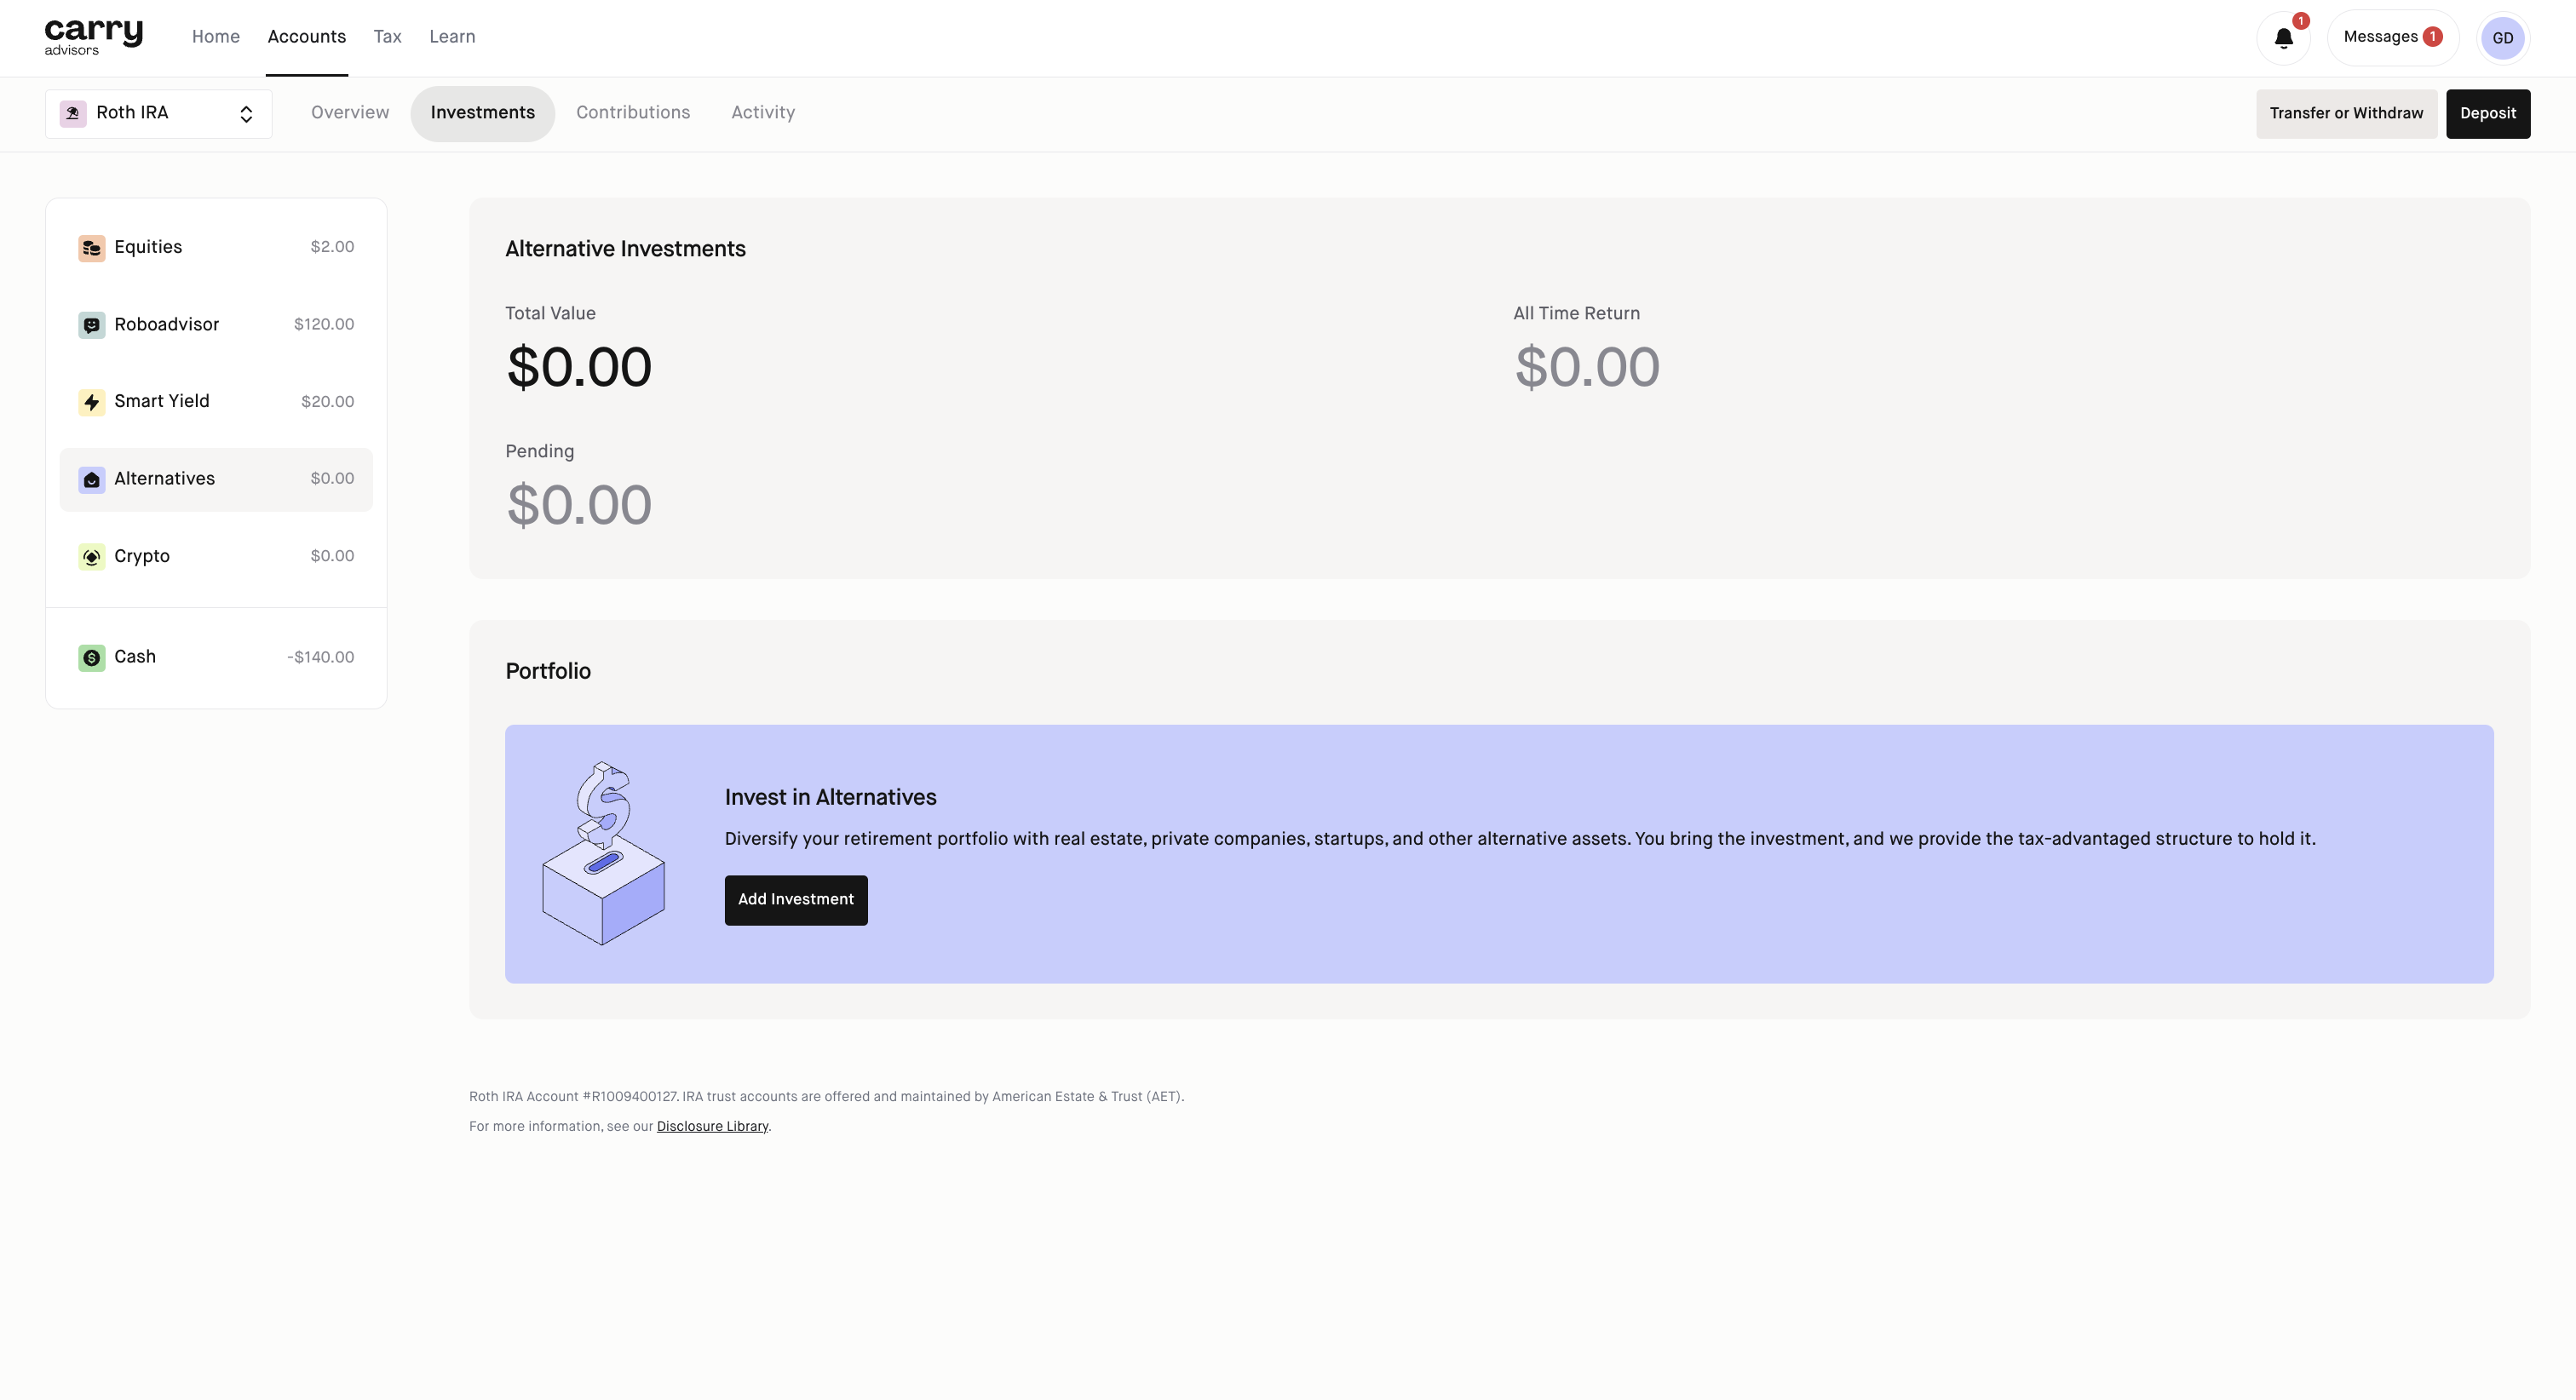Navigate to the Learn section
Screen dimensions: 2576x1400
tap(452, 37)
